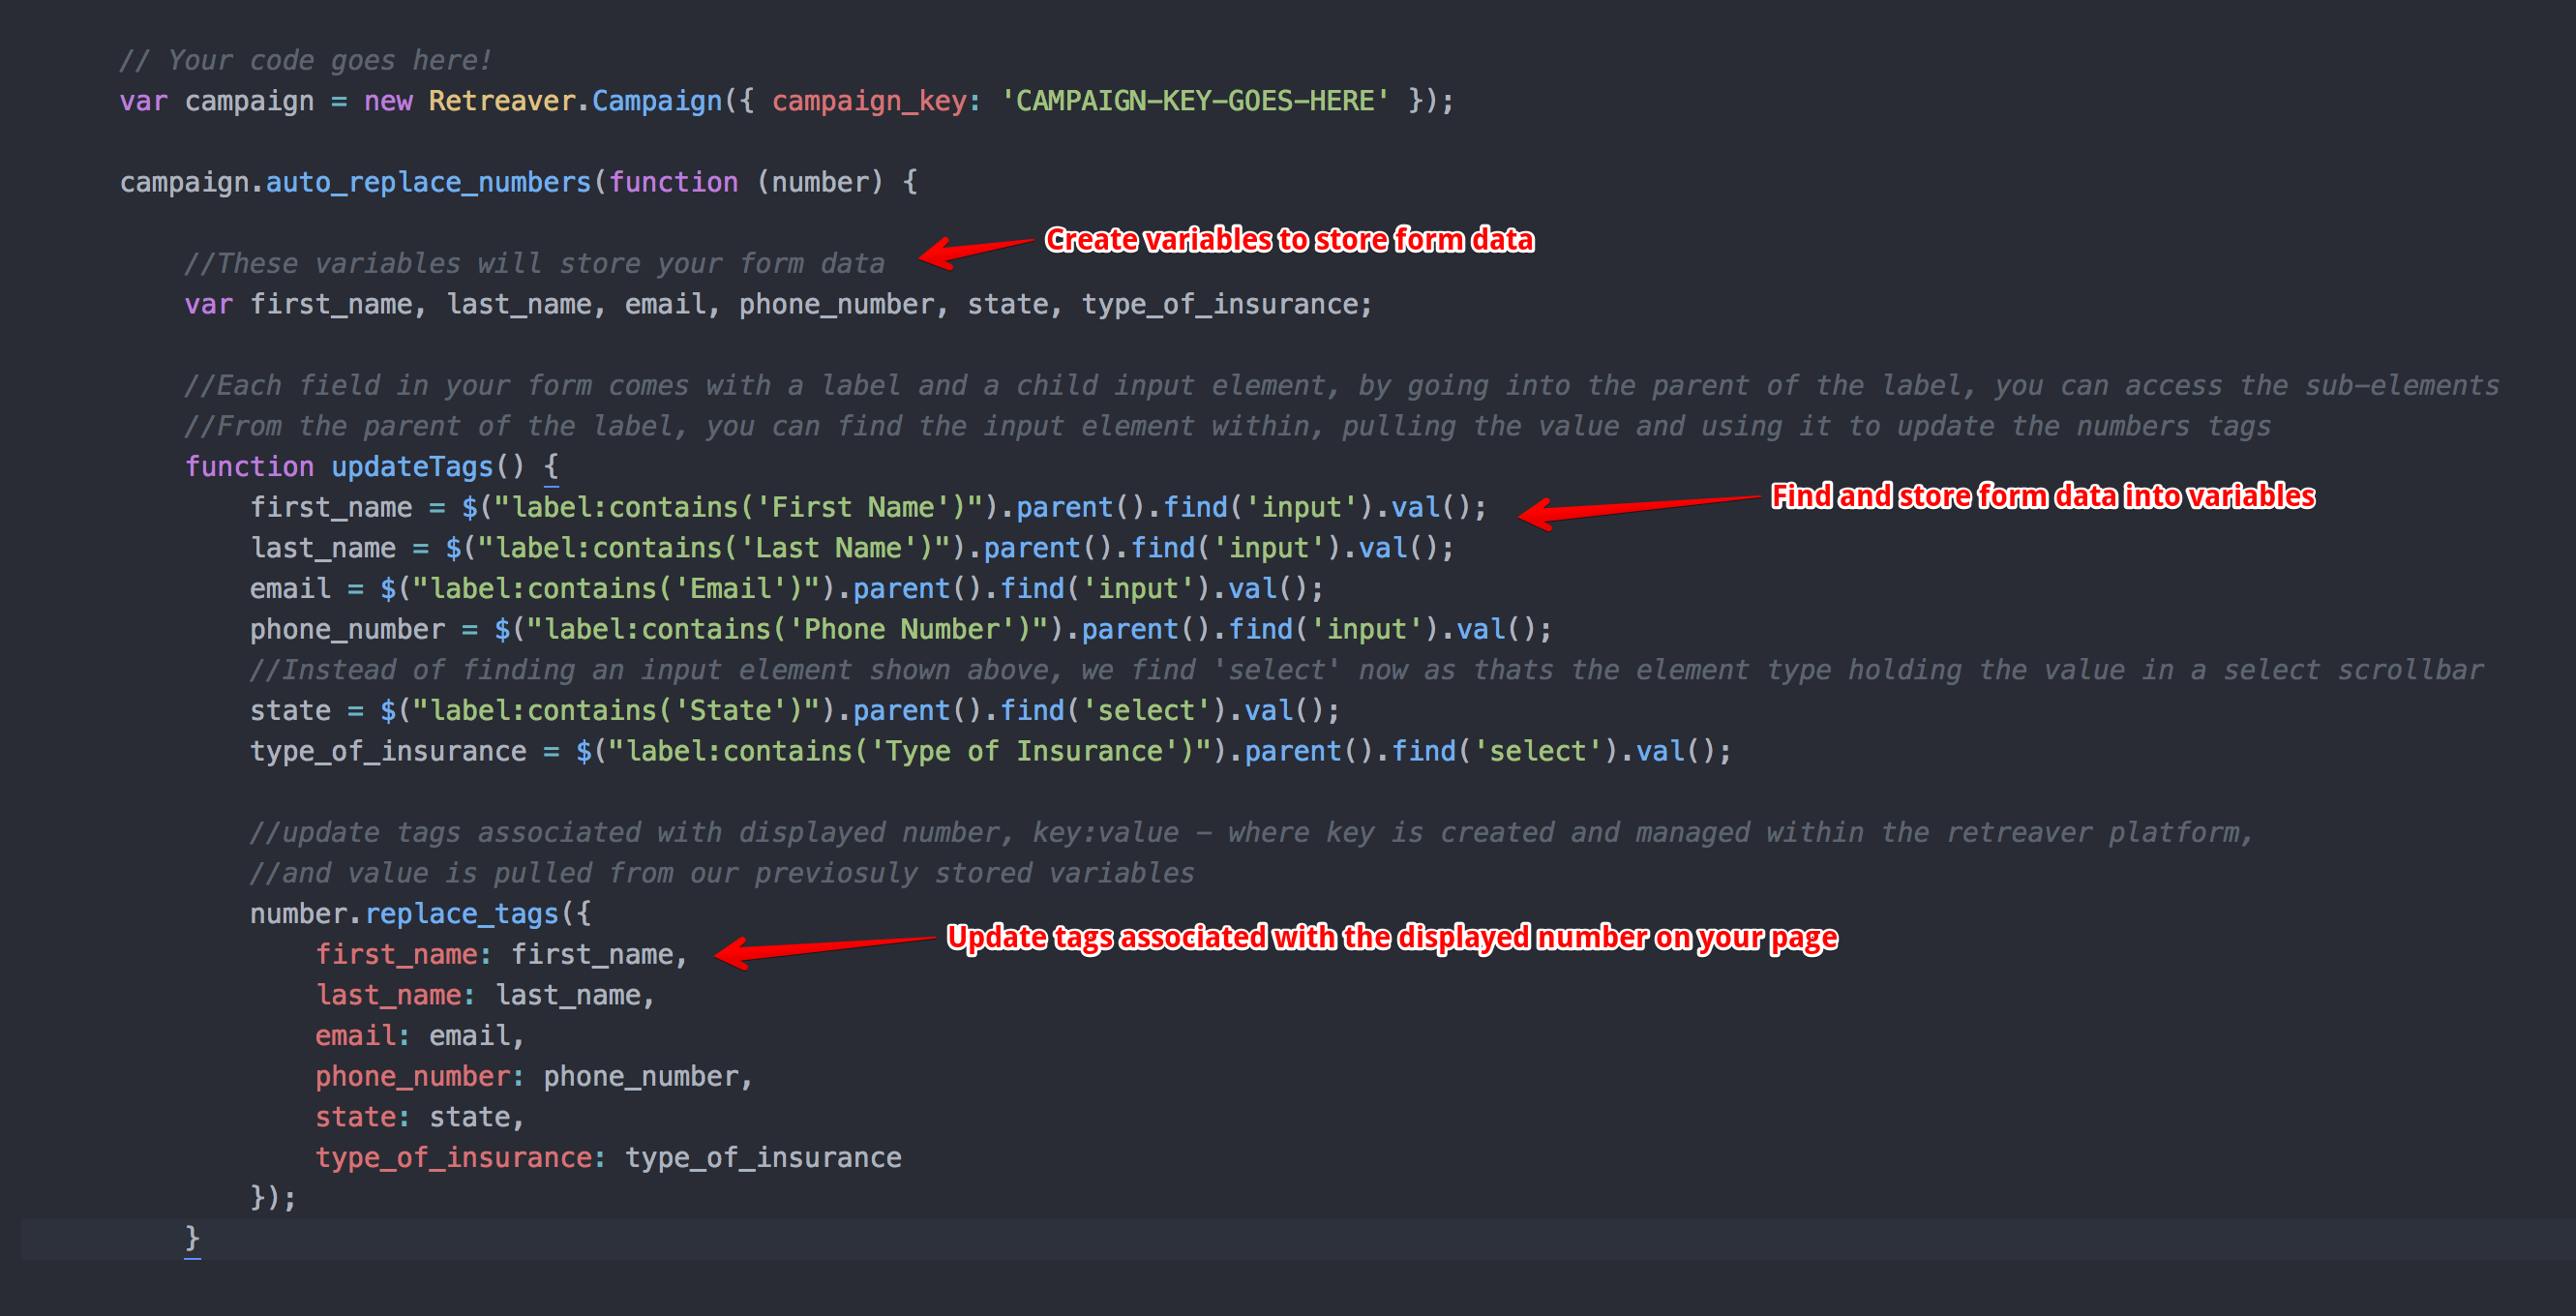Click the closing brace on the highlighted line

[x=192, y=1238]
